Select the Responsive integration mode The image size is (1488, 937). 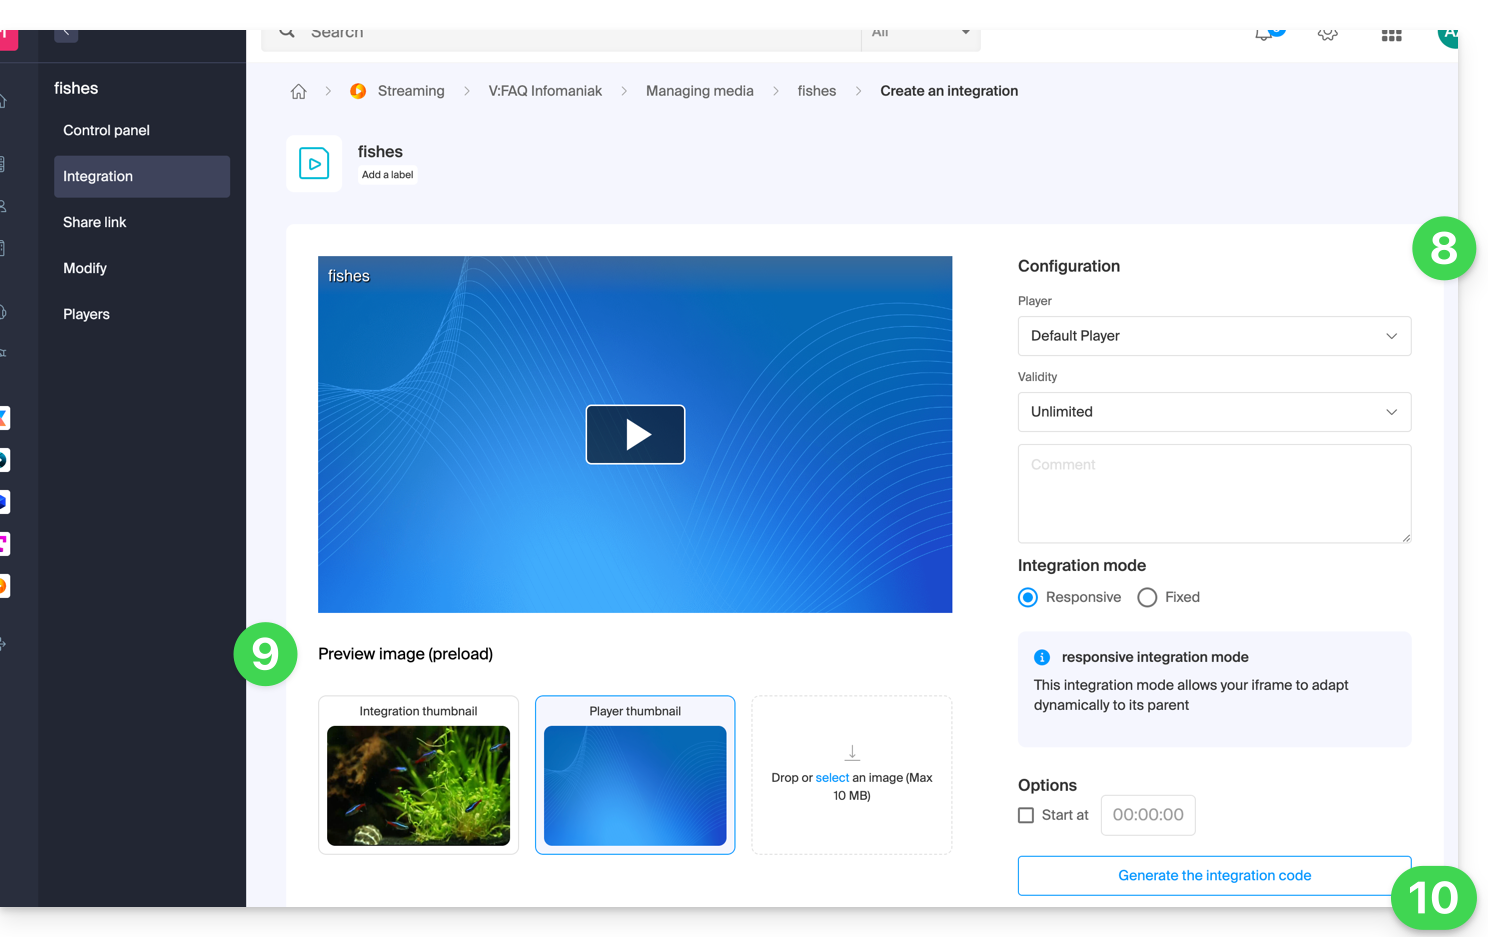click(x=1028, y=597)
